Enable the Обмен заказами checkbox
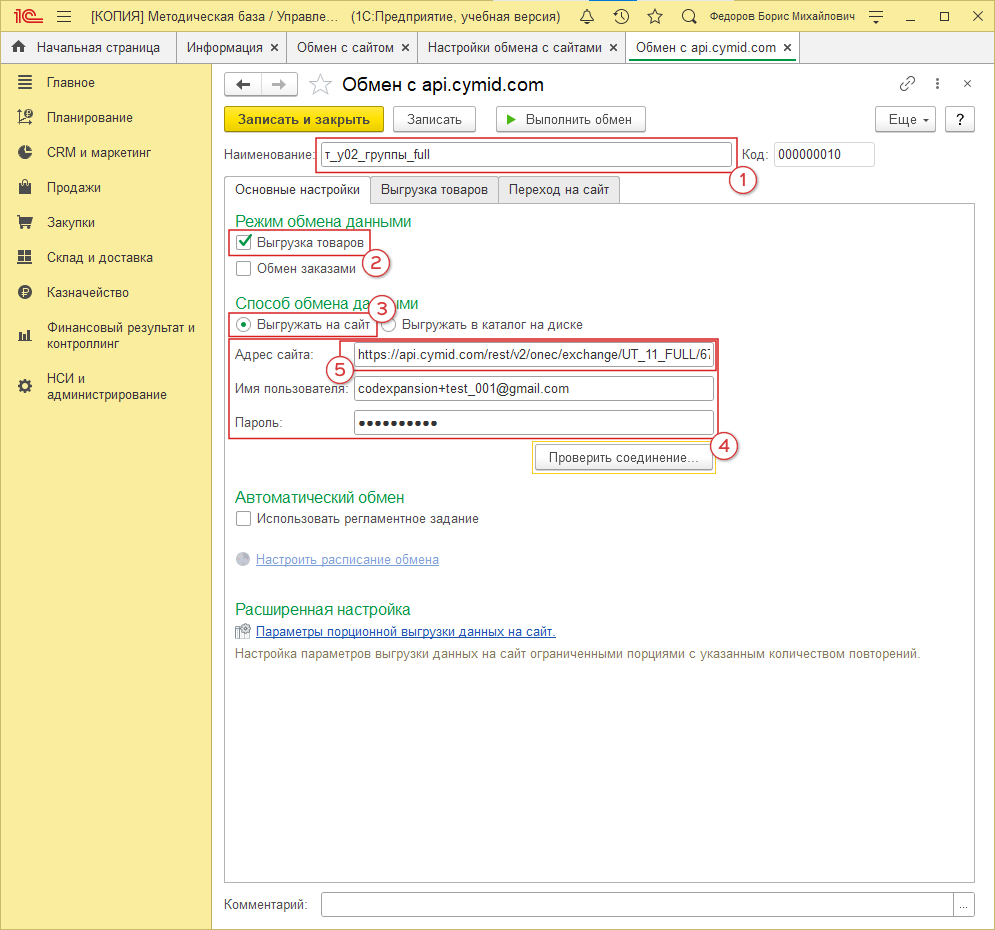Screen dimensions: 995x930 (243, 268)
